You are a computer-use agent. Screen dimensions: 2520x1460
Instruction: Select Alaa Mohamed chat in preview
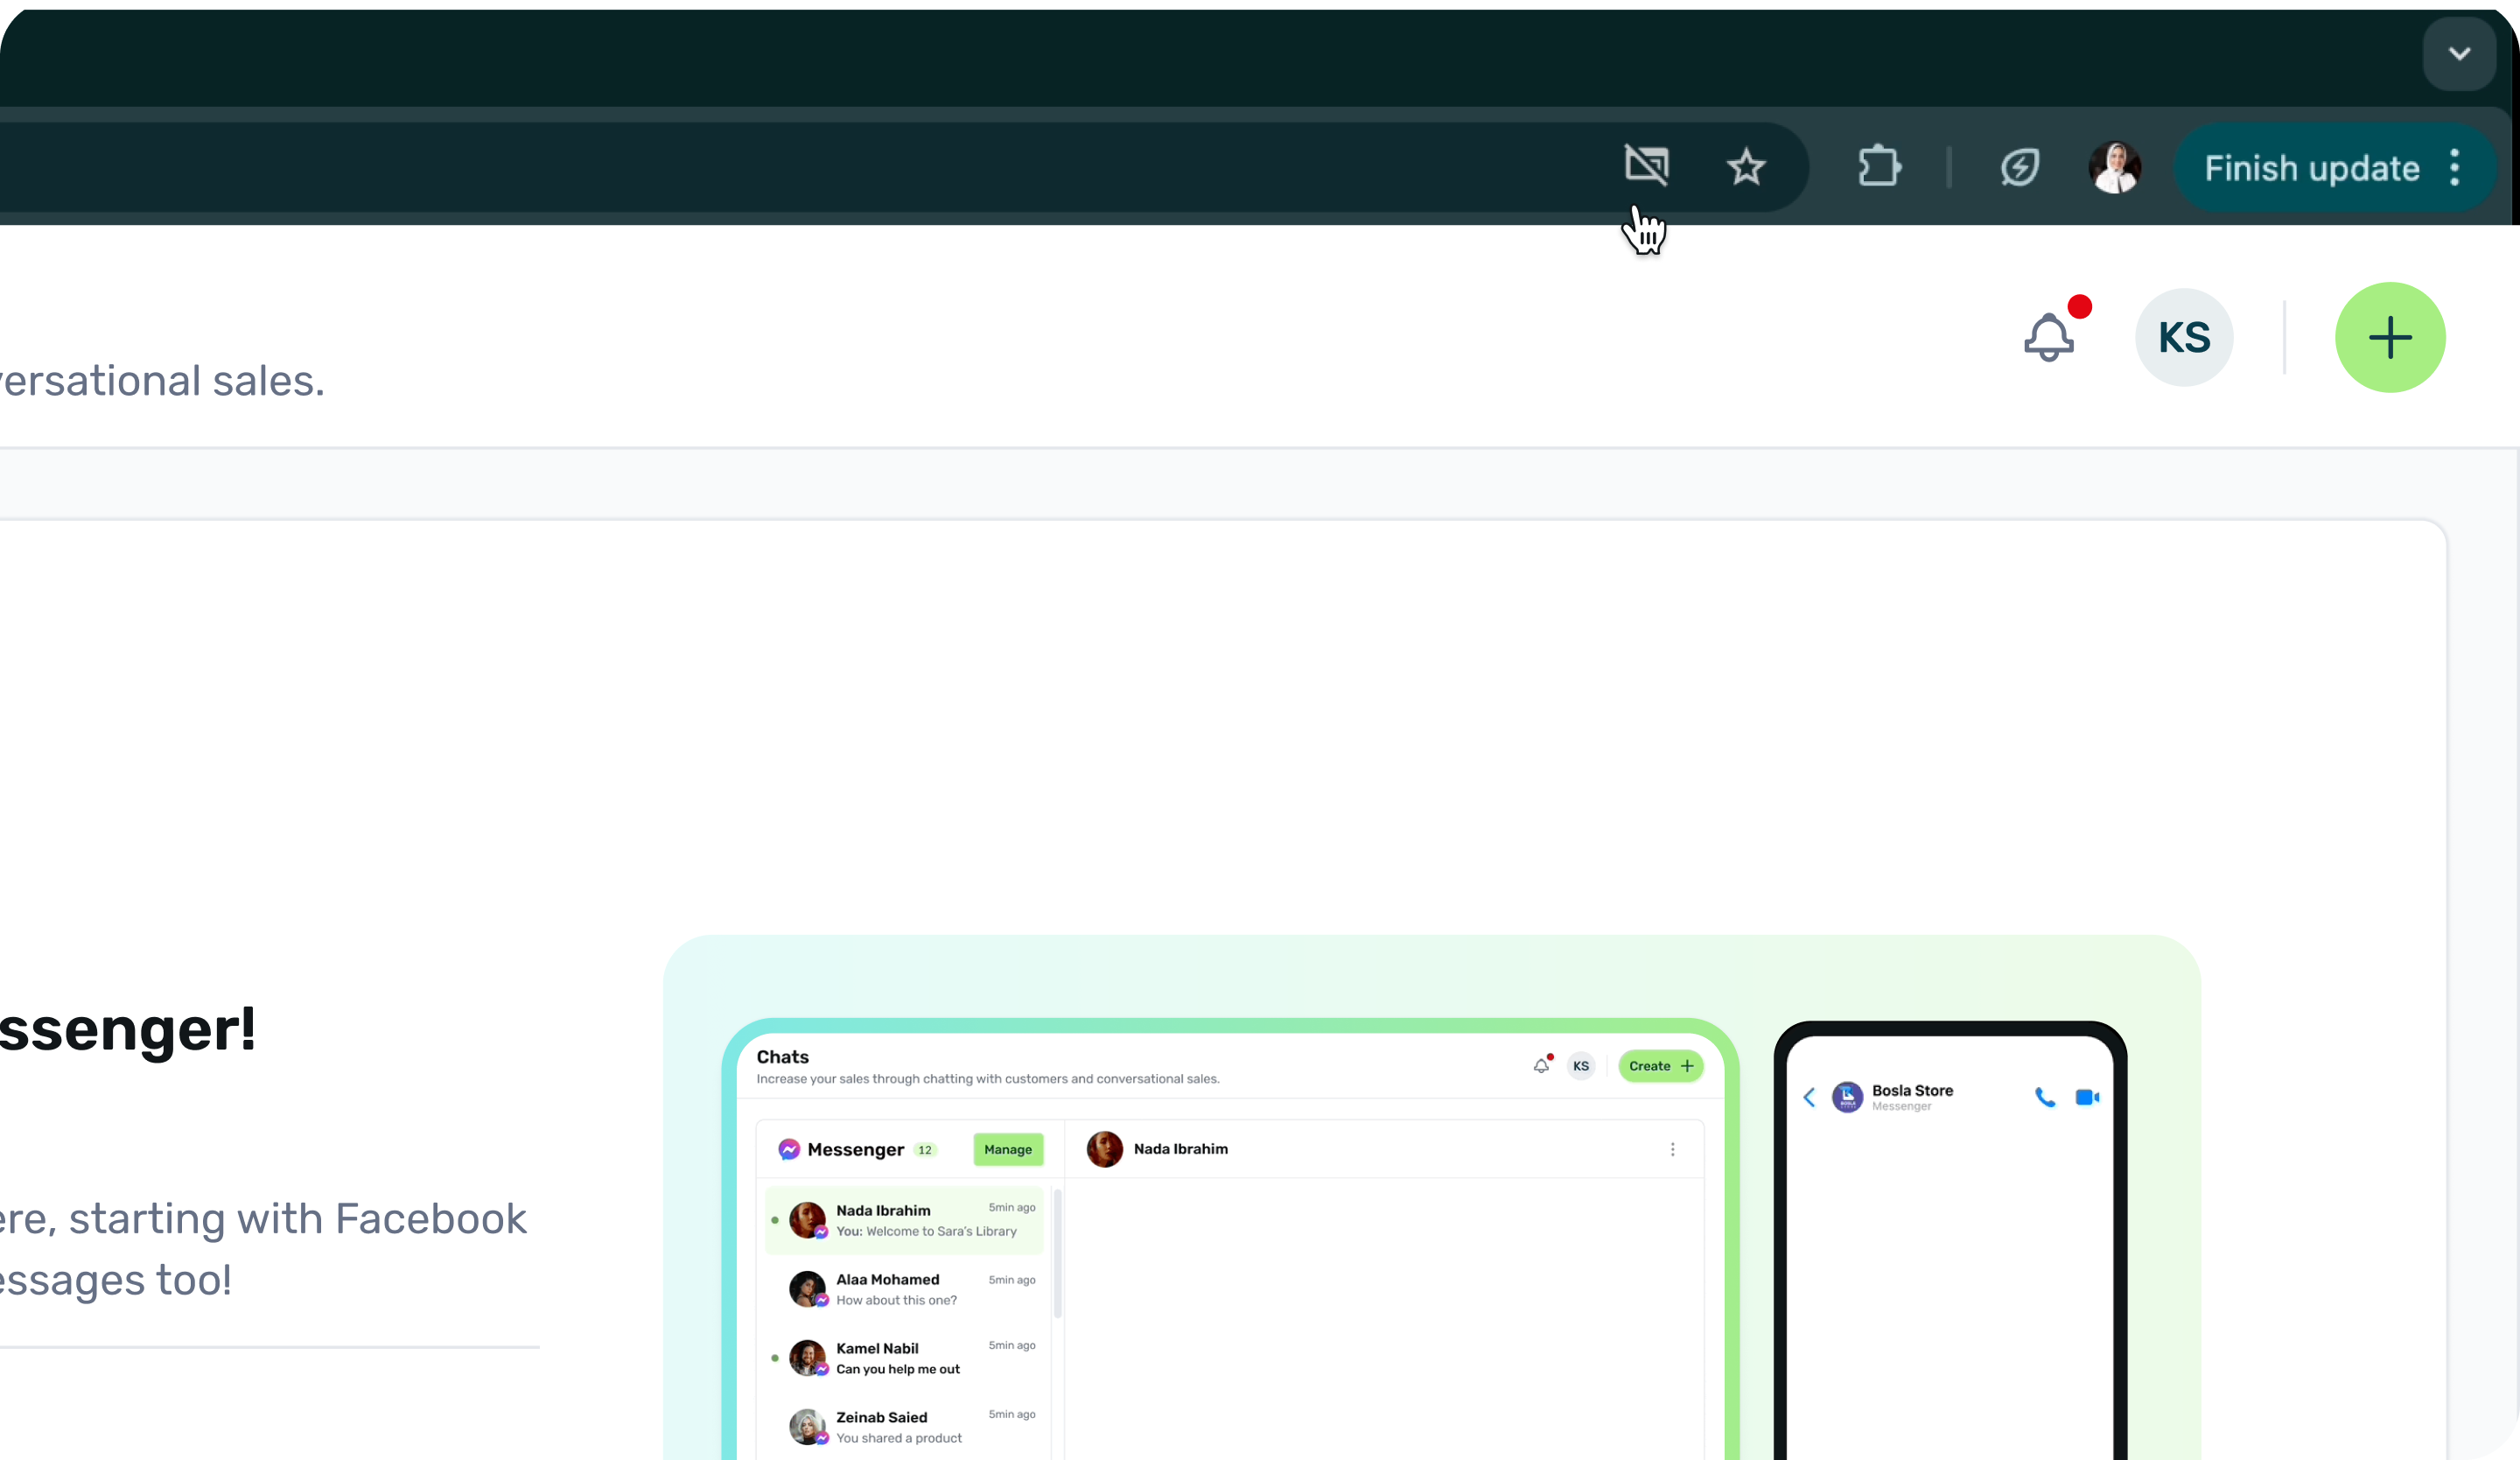[905, 1289]
